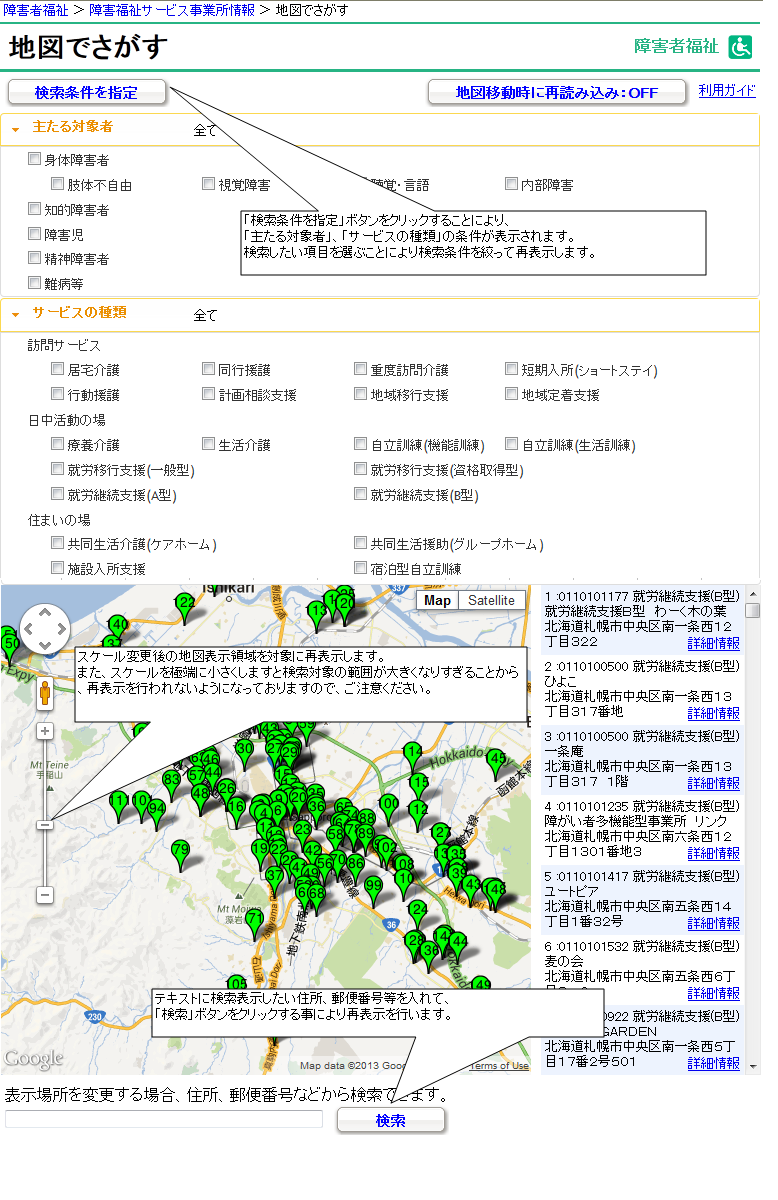Switch the map to Satellite view

pyautogui.click(x=491, y=600)
